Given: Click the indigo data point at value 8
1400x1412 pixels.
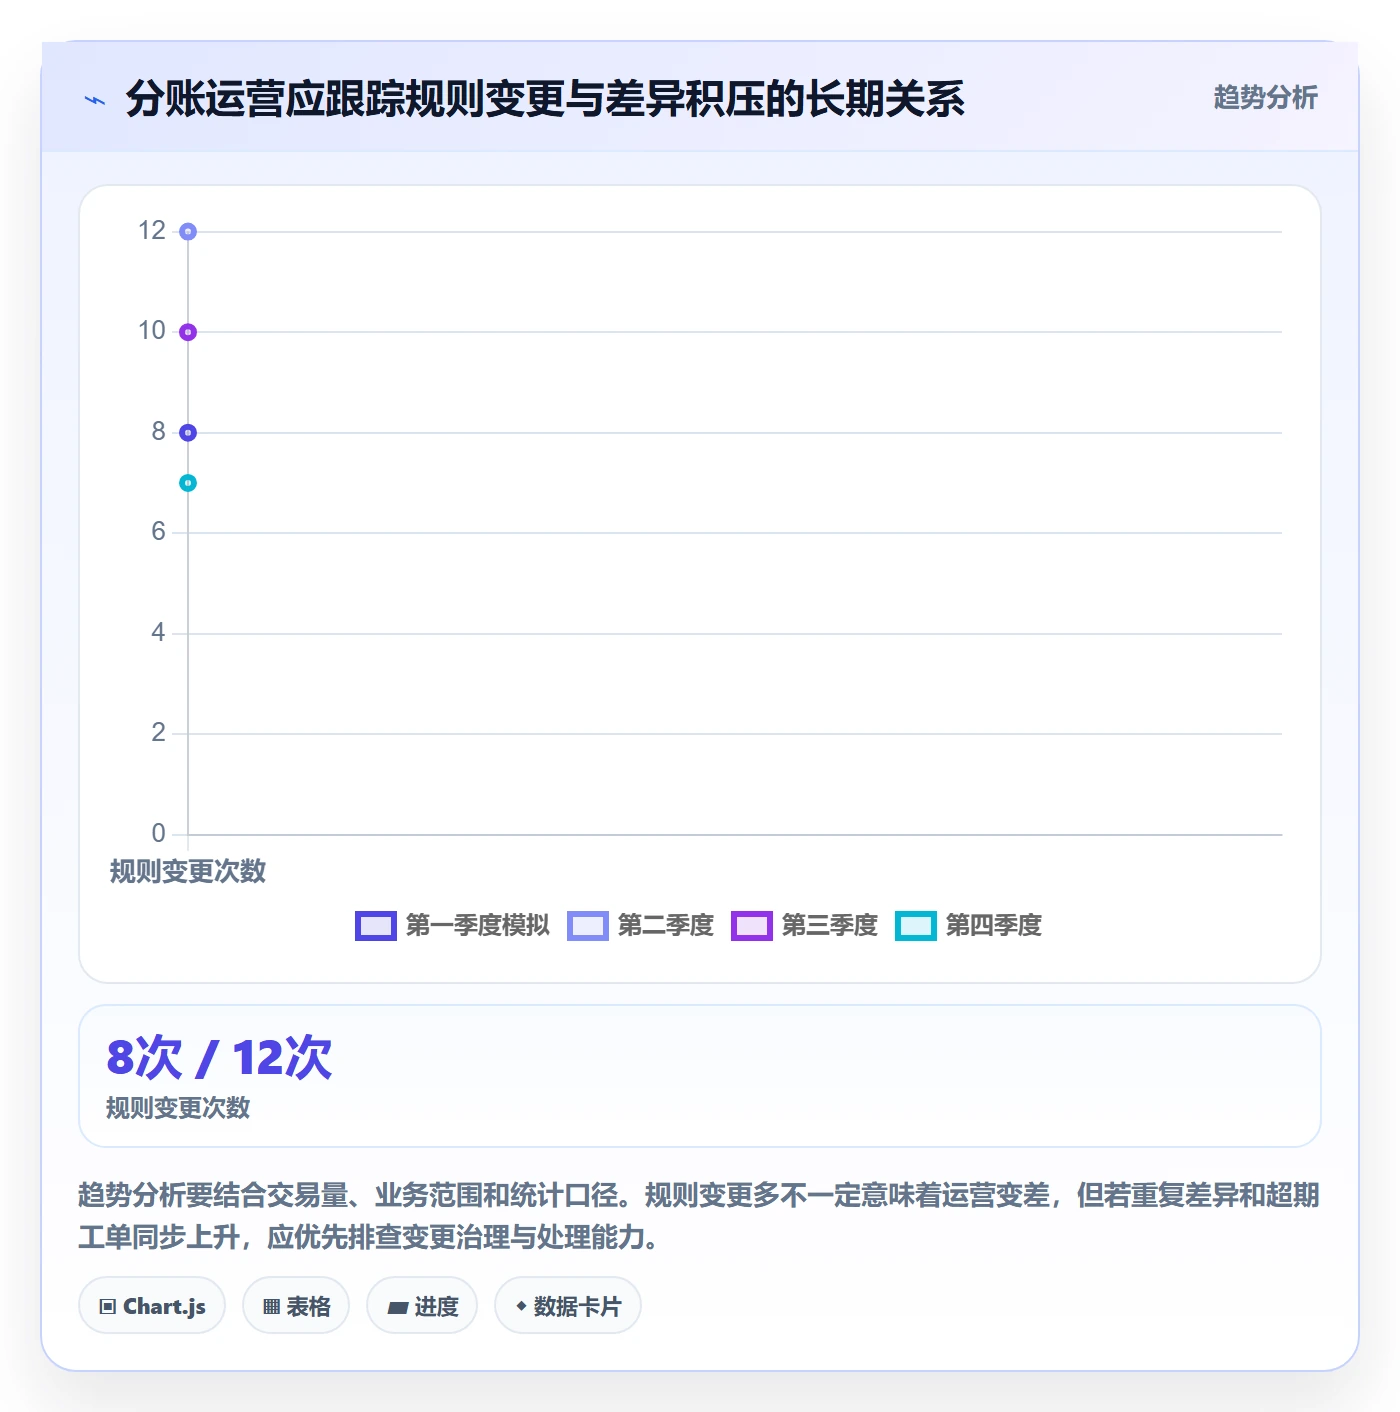Looking at the screenshot, I should click(188, 433).
